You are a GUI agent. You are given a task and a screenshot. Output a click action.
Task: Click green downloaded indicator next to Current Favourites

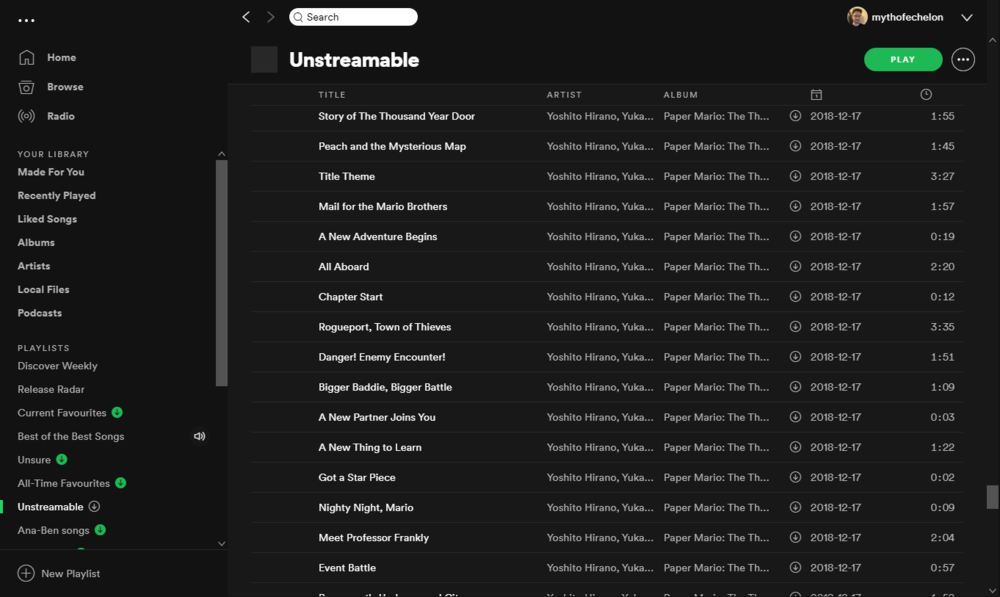tap(117, 413)
